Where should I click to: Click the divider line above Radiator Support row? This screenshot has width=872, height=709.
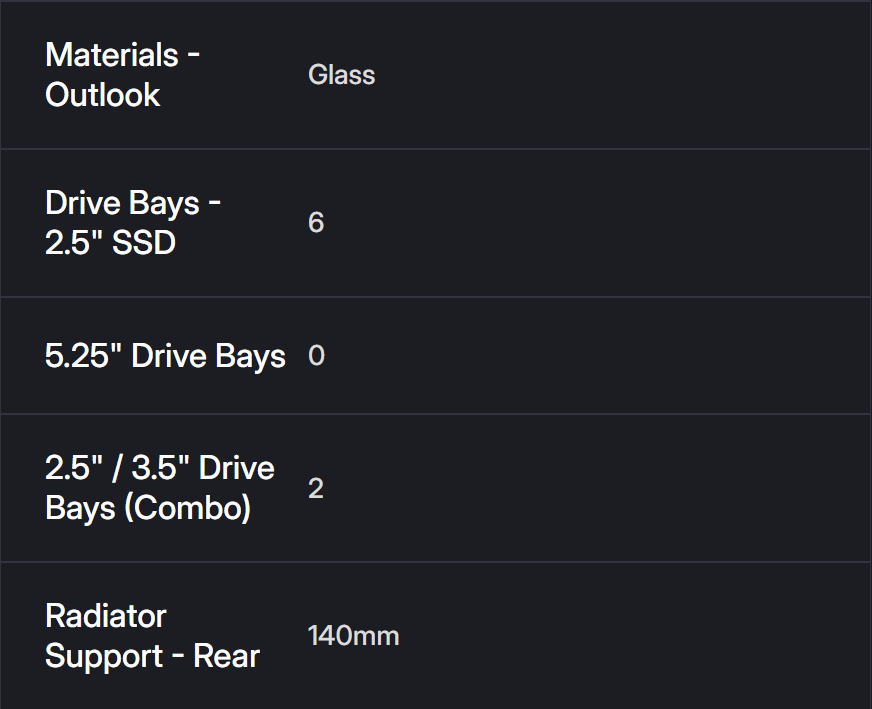click(x=436, y=562)
